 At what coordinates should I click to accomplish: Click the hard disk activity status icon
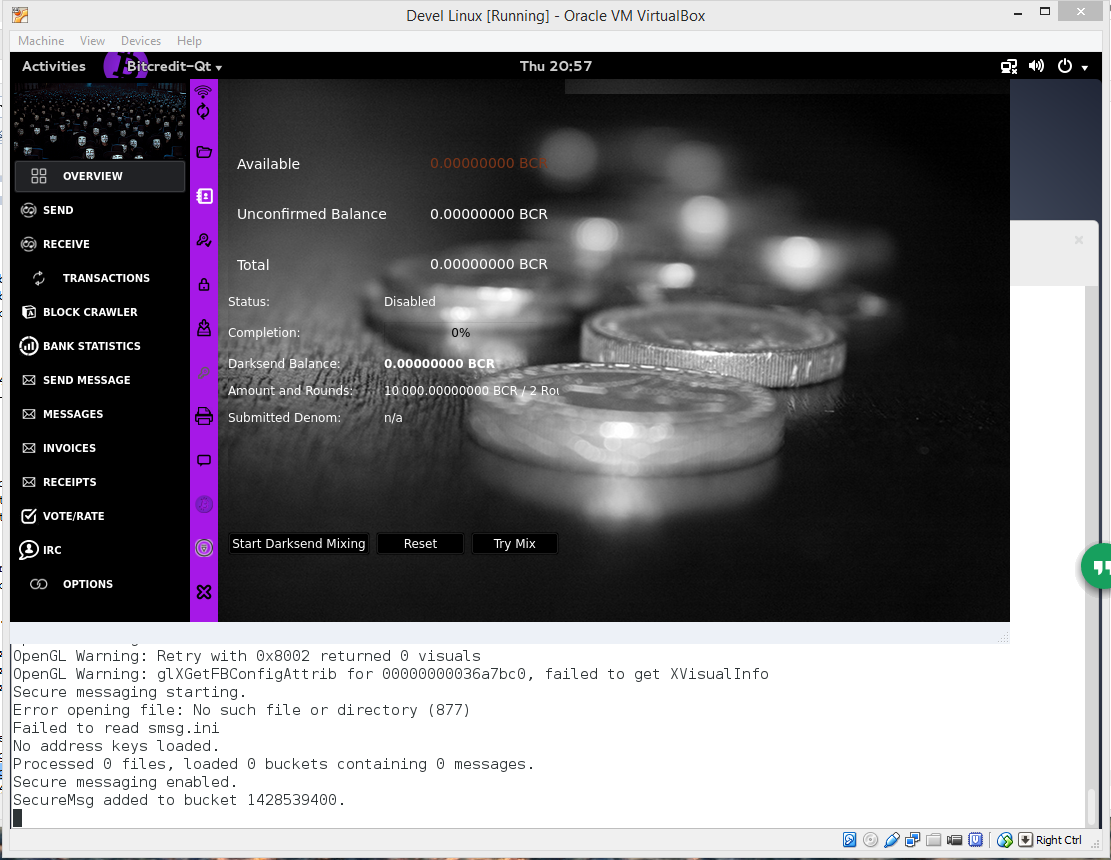click(850, 840)
